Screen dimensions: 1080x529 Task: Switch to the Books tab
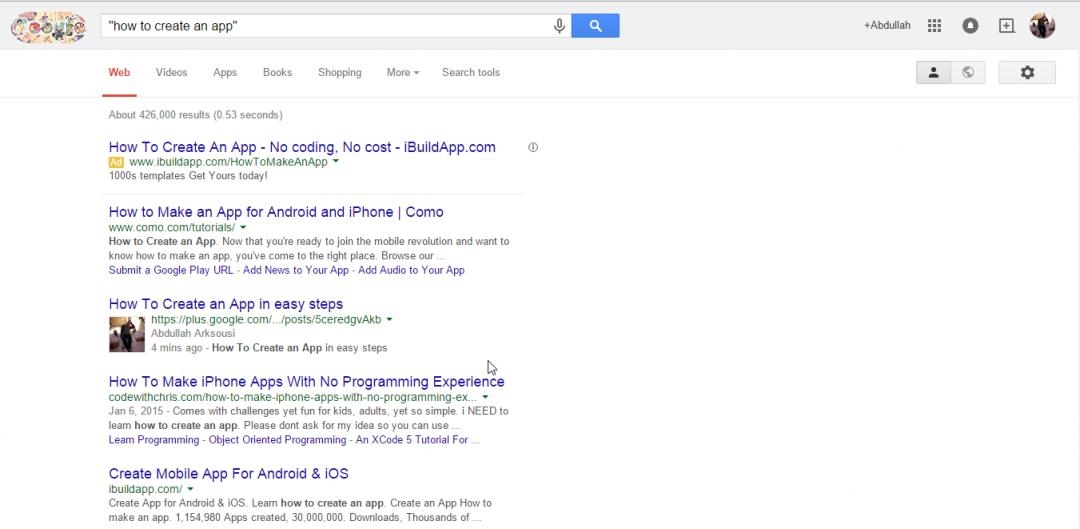pos(278,72)
